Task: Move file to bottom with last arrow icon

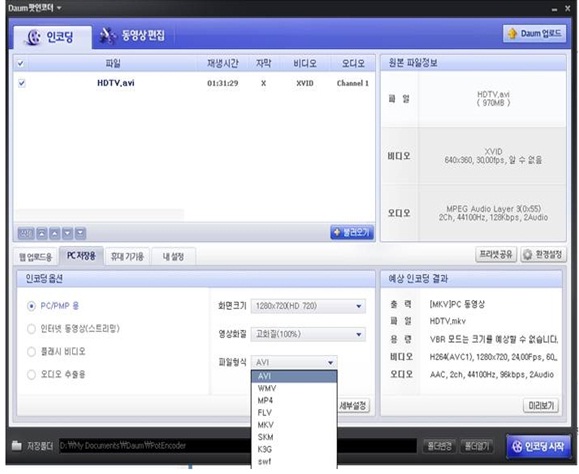Action: pyautogui.click(x=80, y=233)
